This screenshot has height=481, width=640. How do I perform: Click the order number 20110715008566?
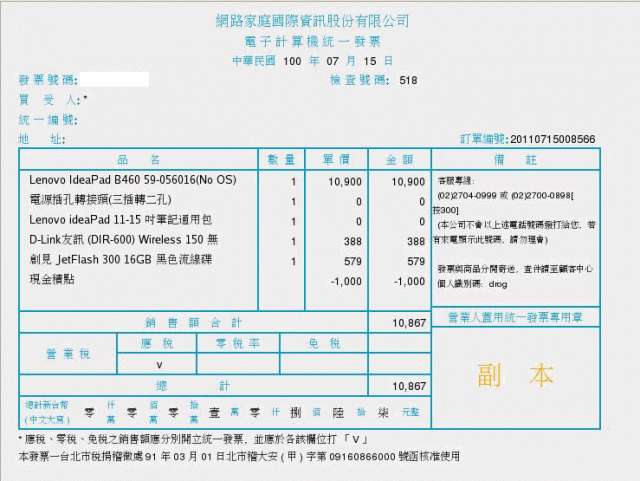click(x=553, y=139)
